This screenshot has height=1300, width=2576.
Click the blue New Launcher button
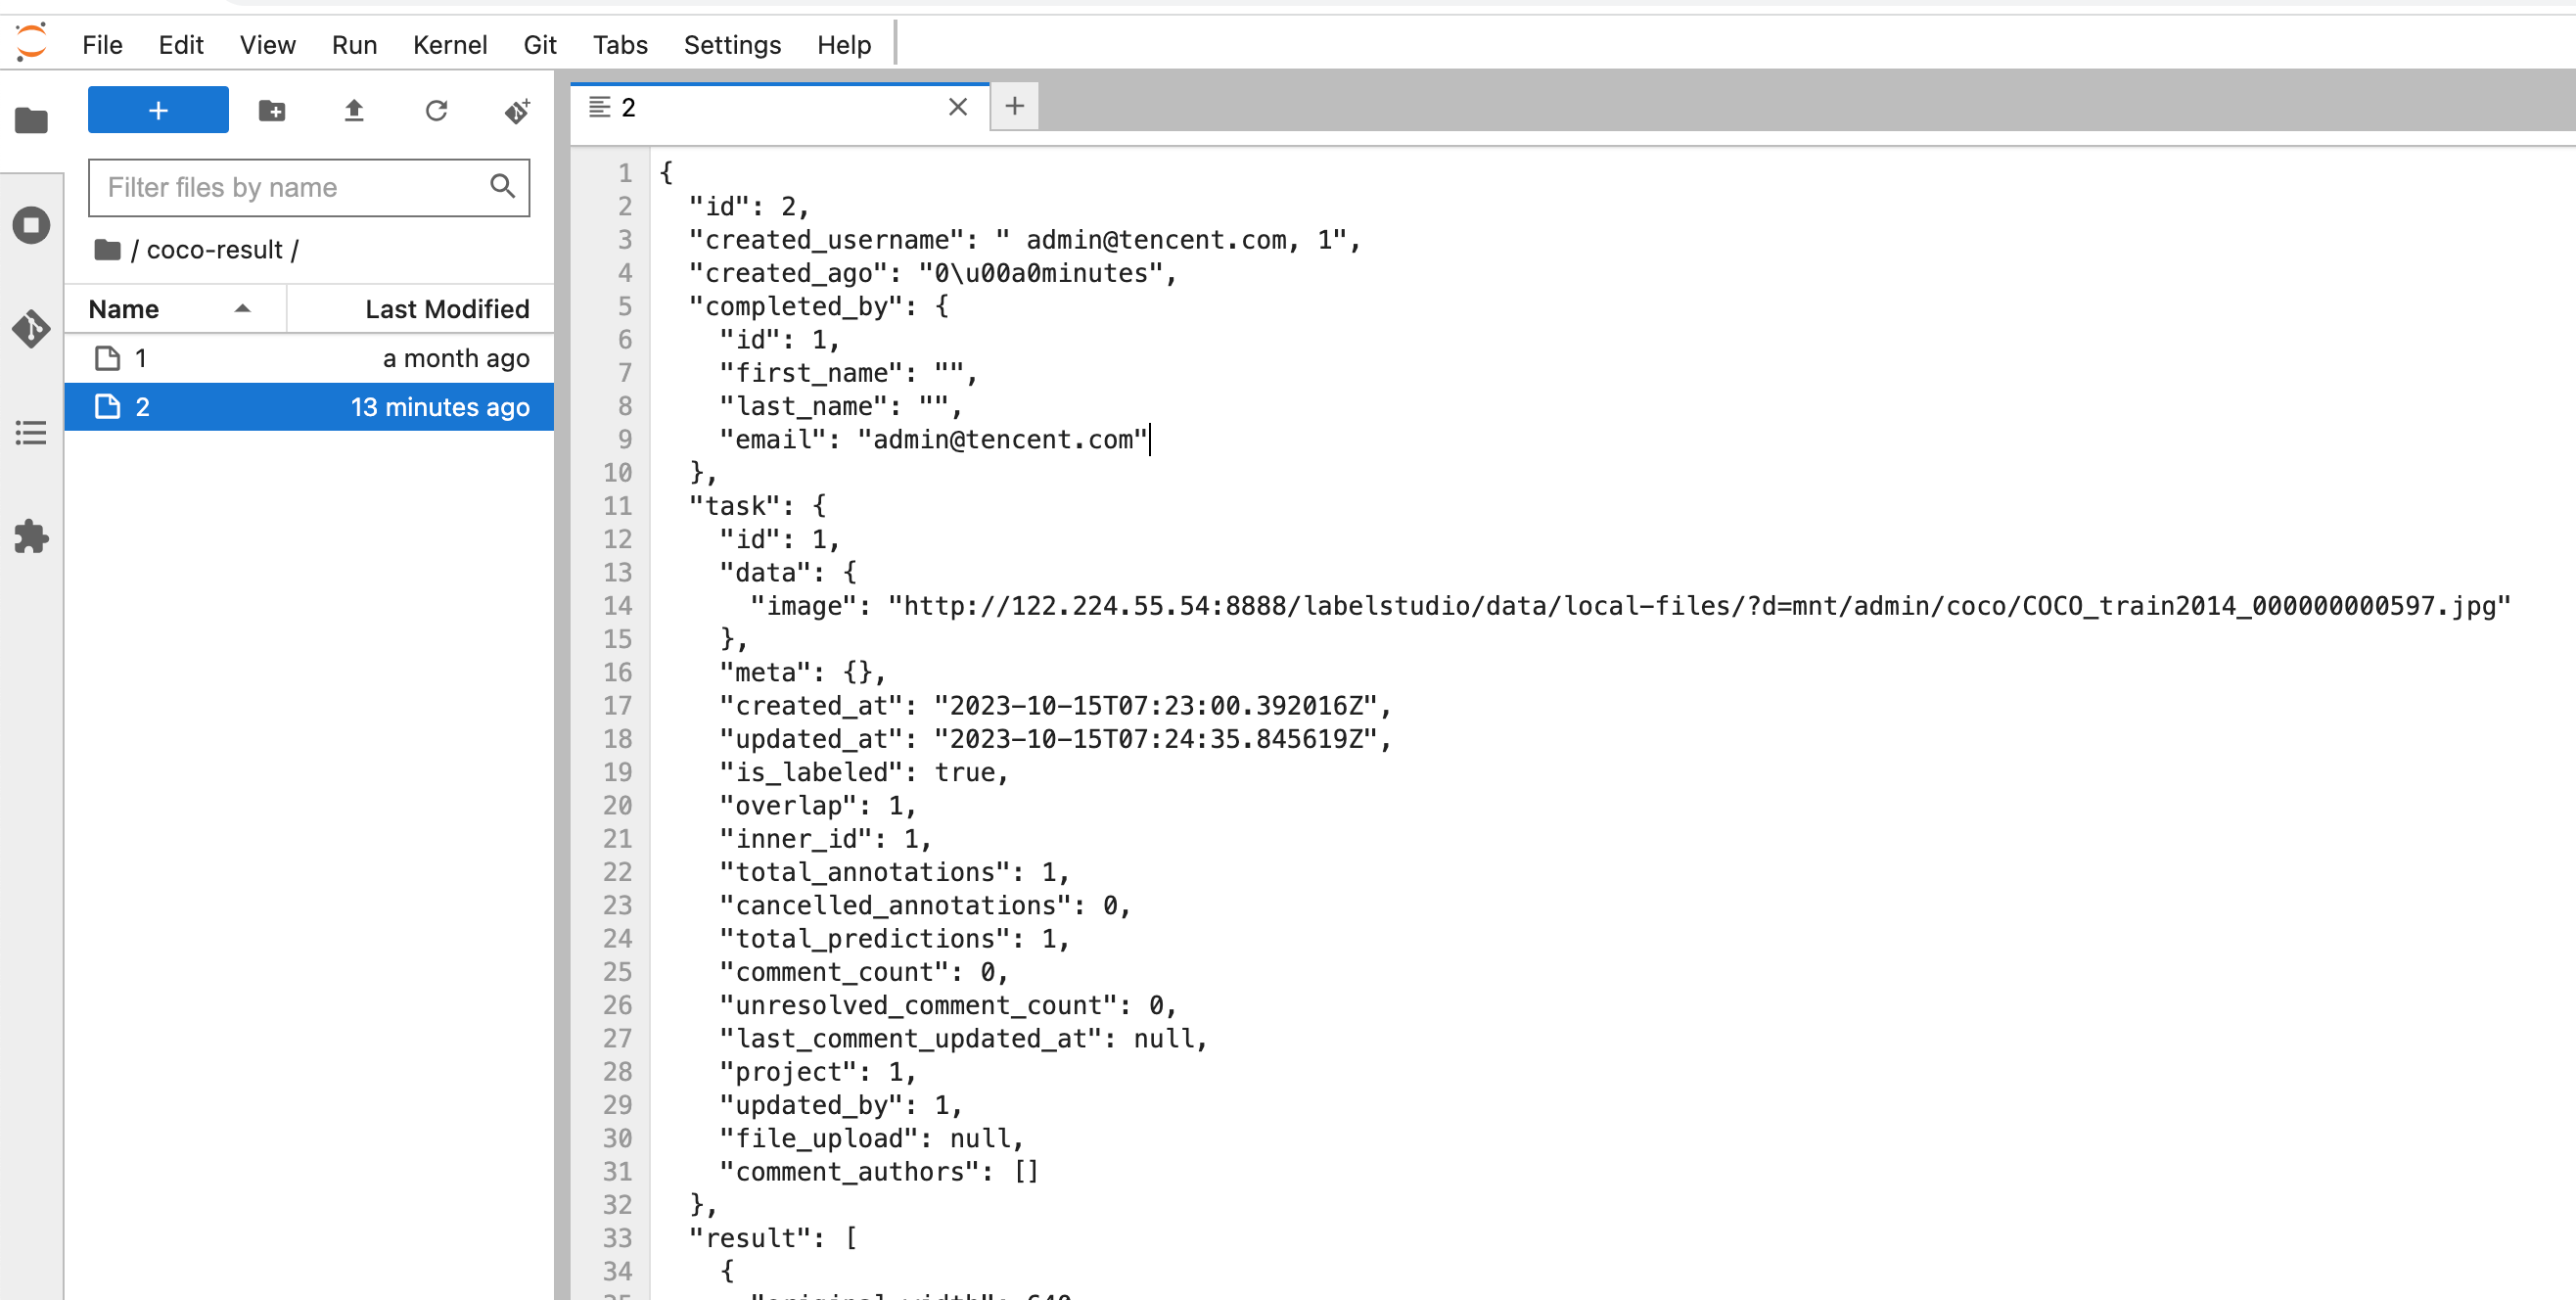pyautogui.click(x=158, y=110)
